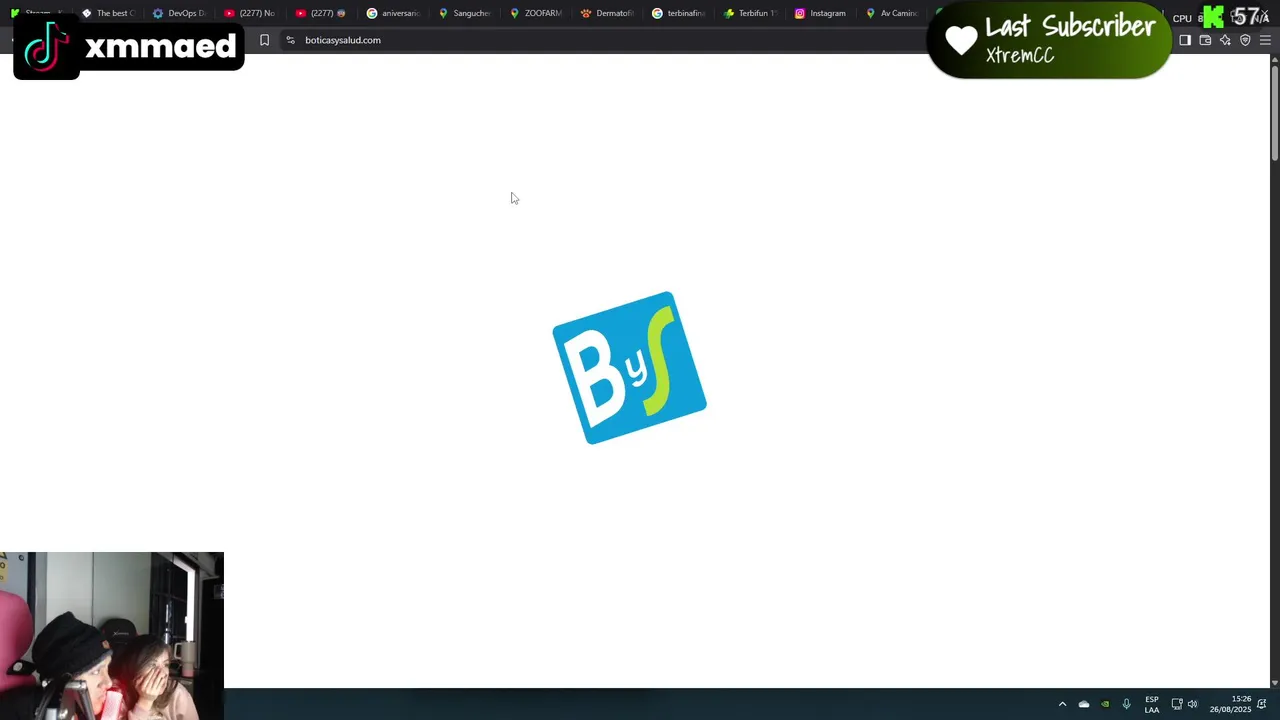Open the browser hamburger menu

coord(1265,40)
